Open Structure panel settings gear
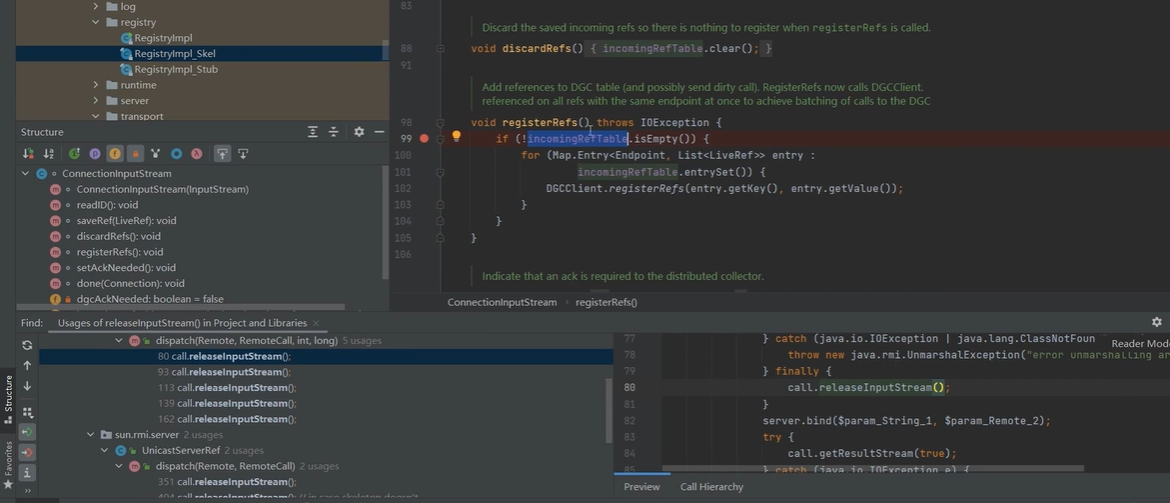This screenshot has height=503, width=1170. point(359,132)
